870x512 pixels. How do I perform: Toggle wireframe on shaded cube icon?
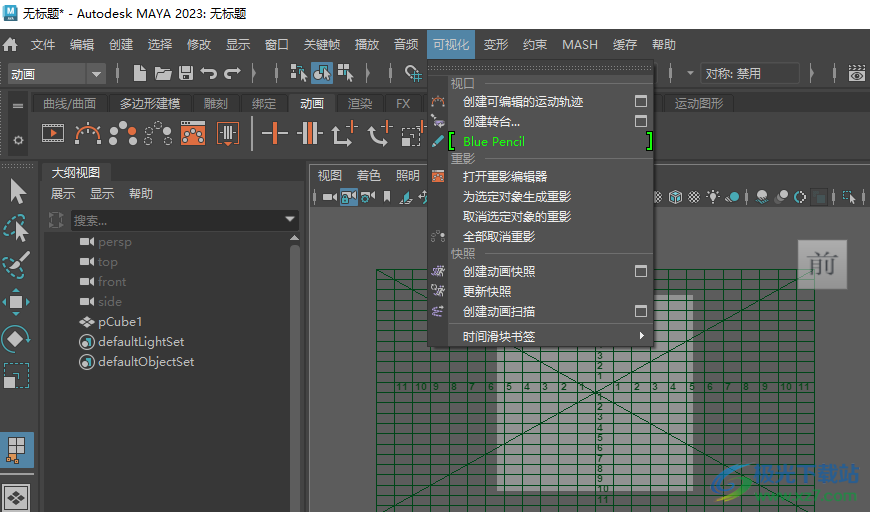675,197
